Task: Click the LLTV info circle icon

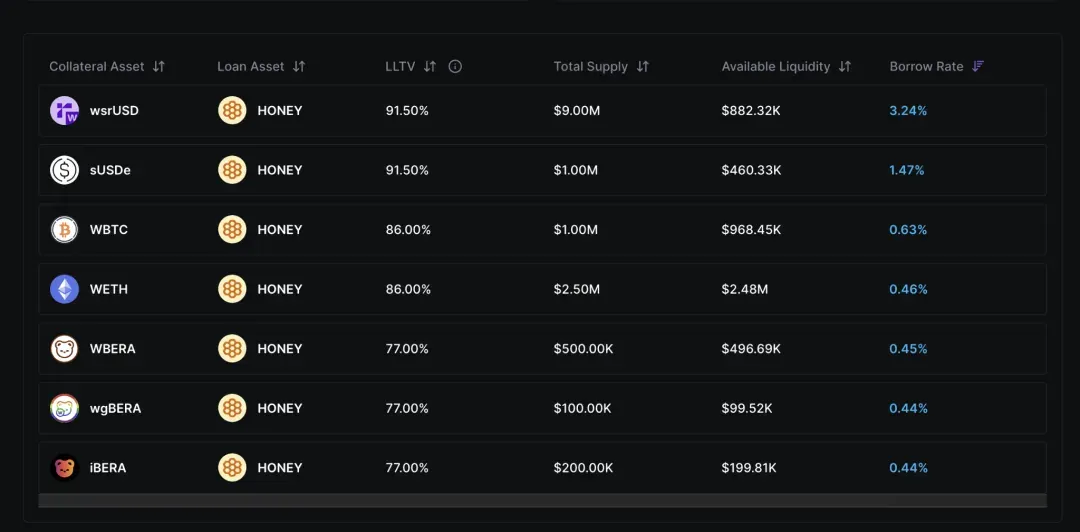Action: coord(455,67)
